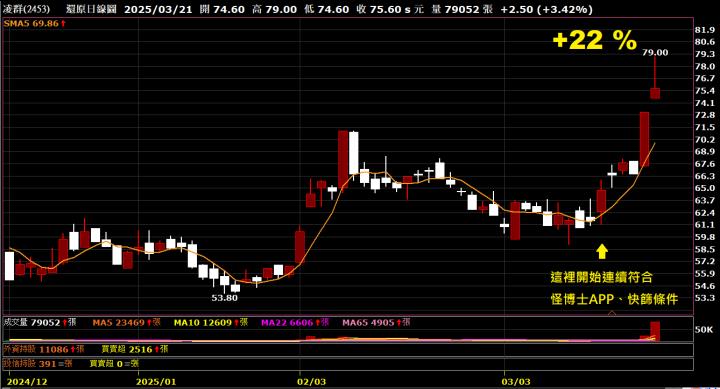The height and width of the screenshot is (389, 720).
Task: Click the yellow up arrow annotation
Action: pyautogui.click(x=602, y=251)
